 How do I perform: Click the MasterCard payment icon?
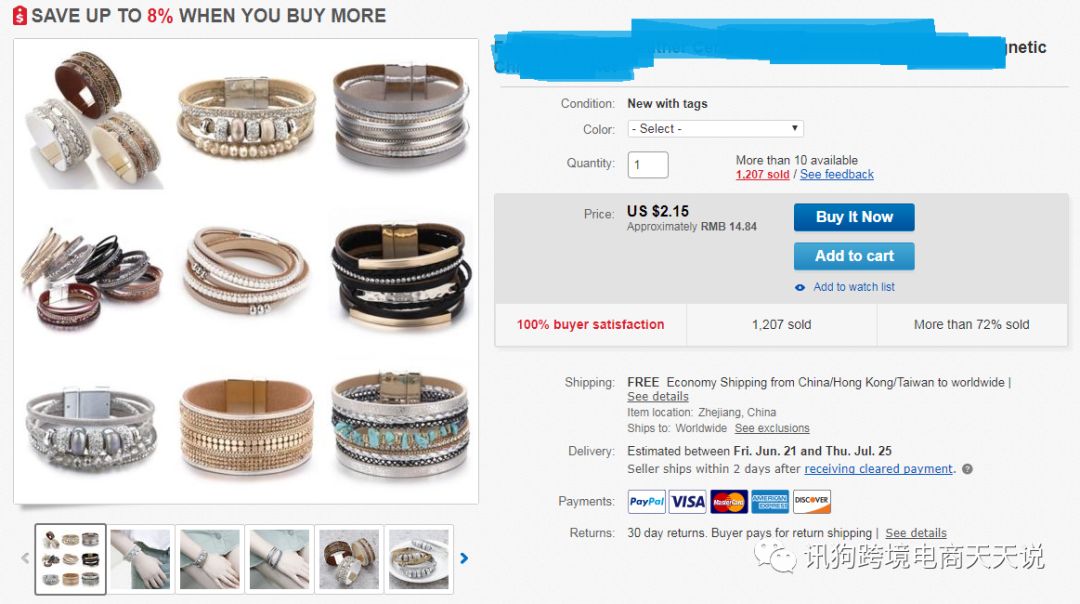coord(729,501)
